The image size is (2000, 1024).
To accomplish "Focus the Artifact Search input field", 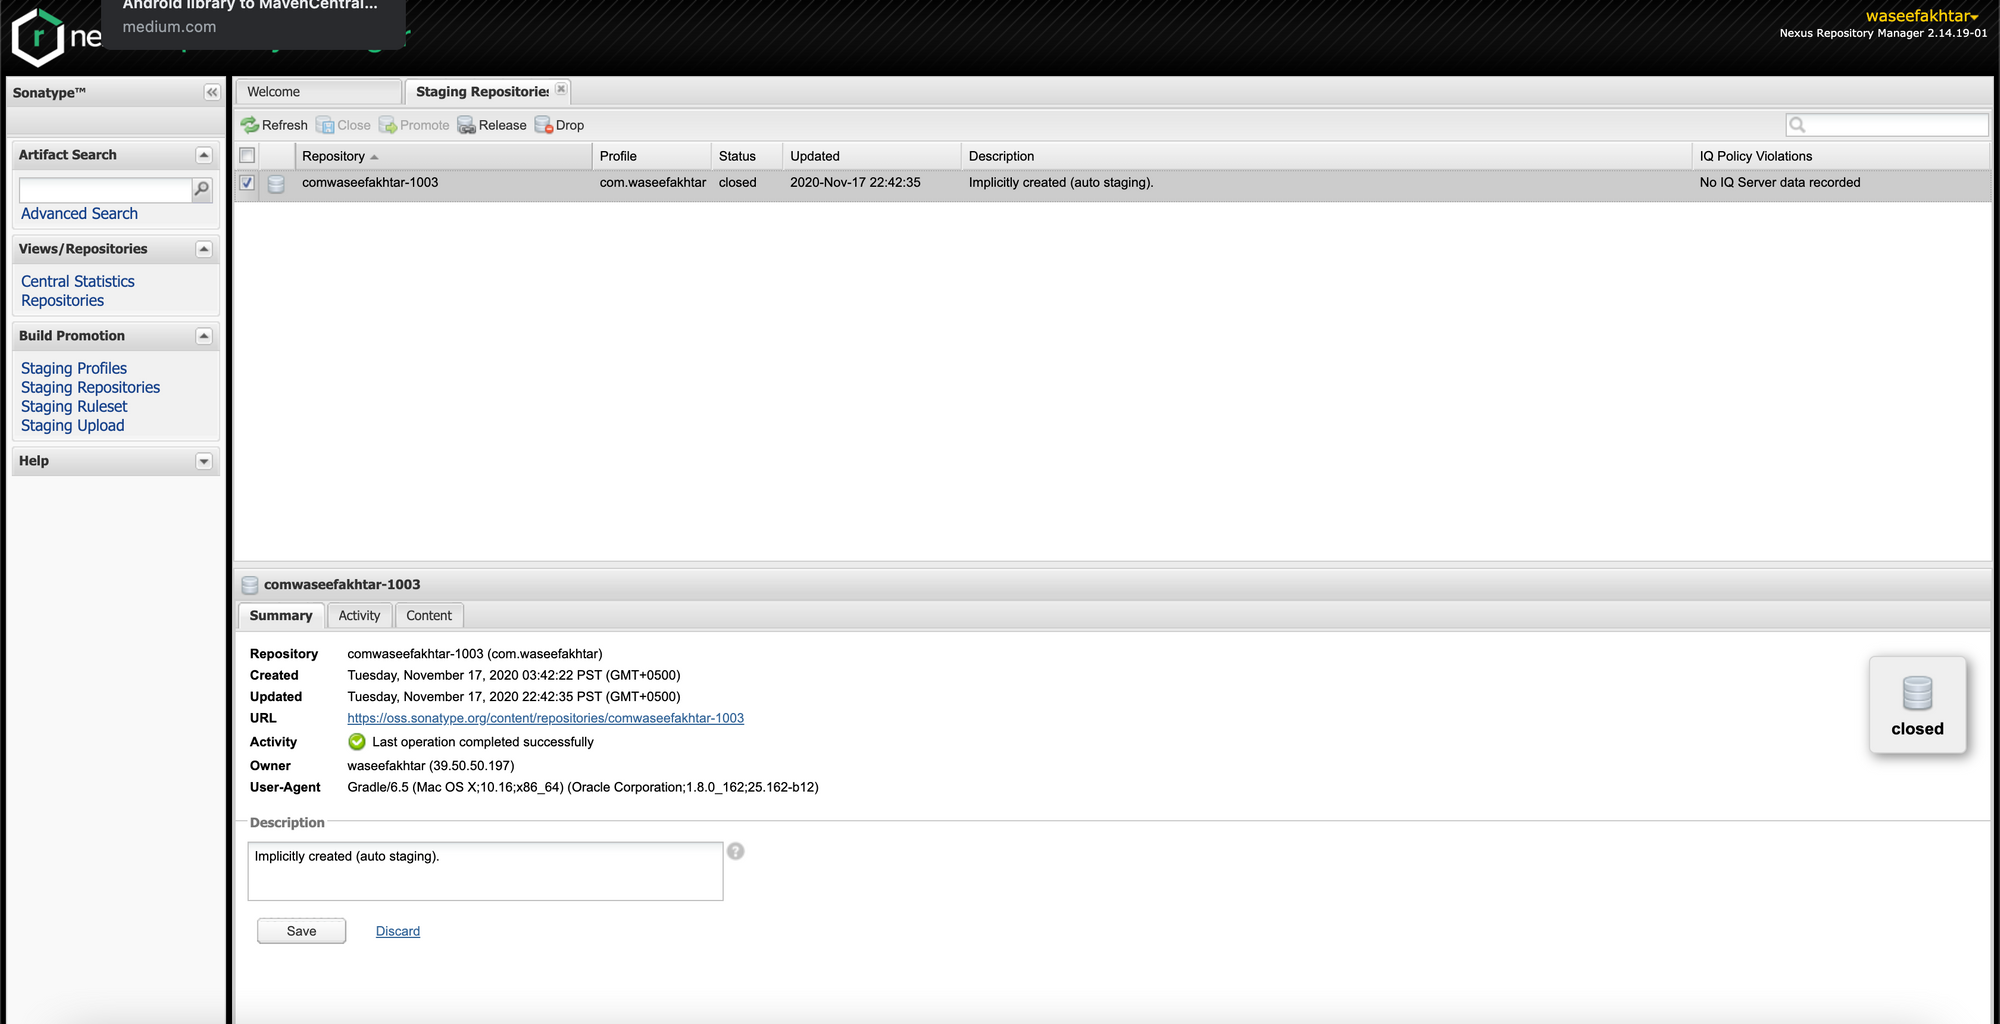I will pyautogui.click(x=106, y=189).
